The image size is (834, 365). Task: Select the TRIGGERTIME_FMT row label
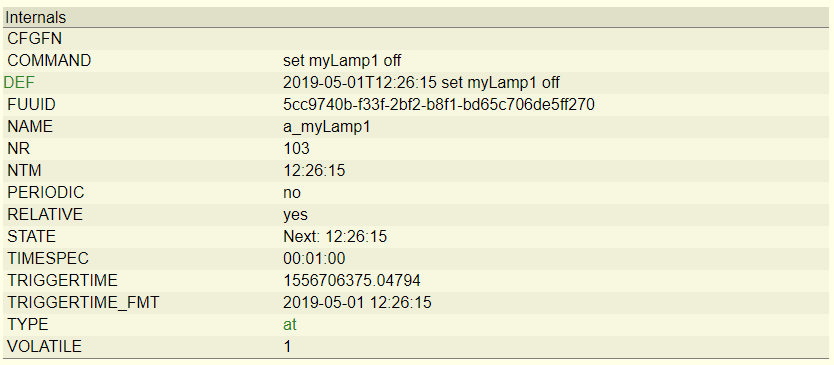(83, 303)
